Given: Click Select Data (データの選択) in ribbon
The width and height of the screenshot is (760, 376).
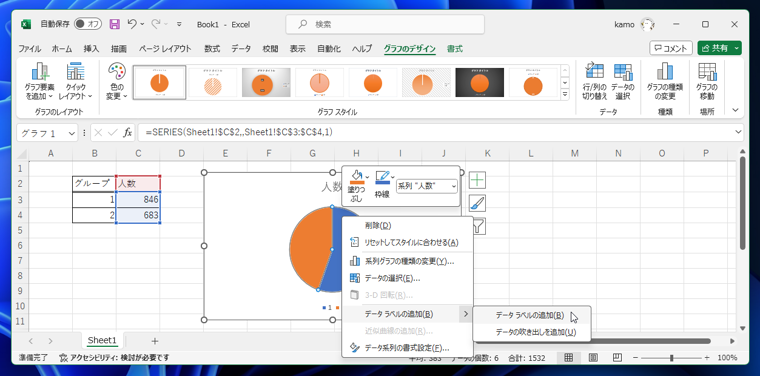Looking at the screenshot, I should point(622,82).
